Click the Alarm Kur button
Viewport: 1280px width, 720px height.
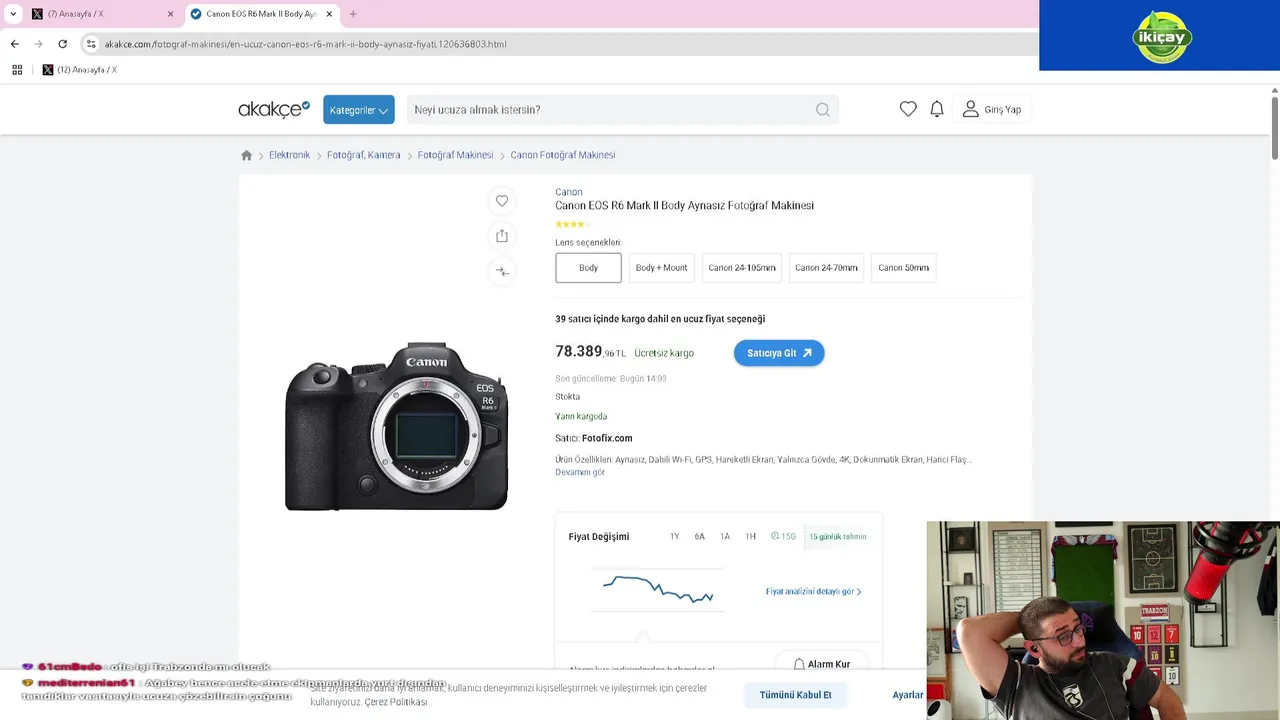tap(821, 664)
